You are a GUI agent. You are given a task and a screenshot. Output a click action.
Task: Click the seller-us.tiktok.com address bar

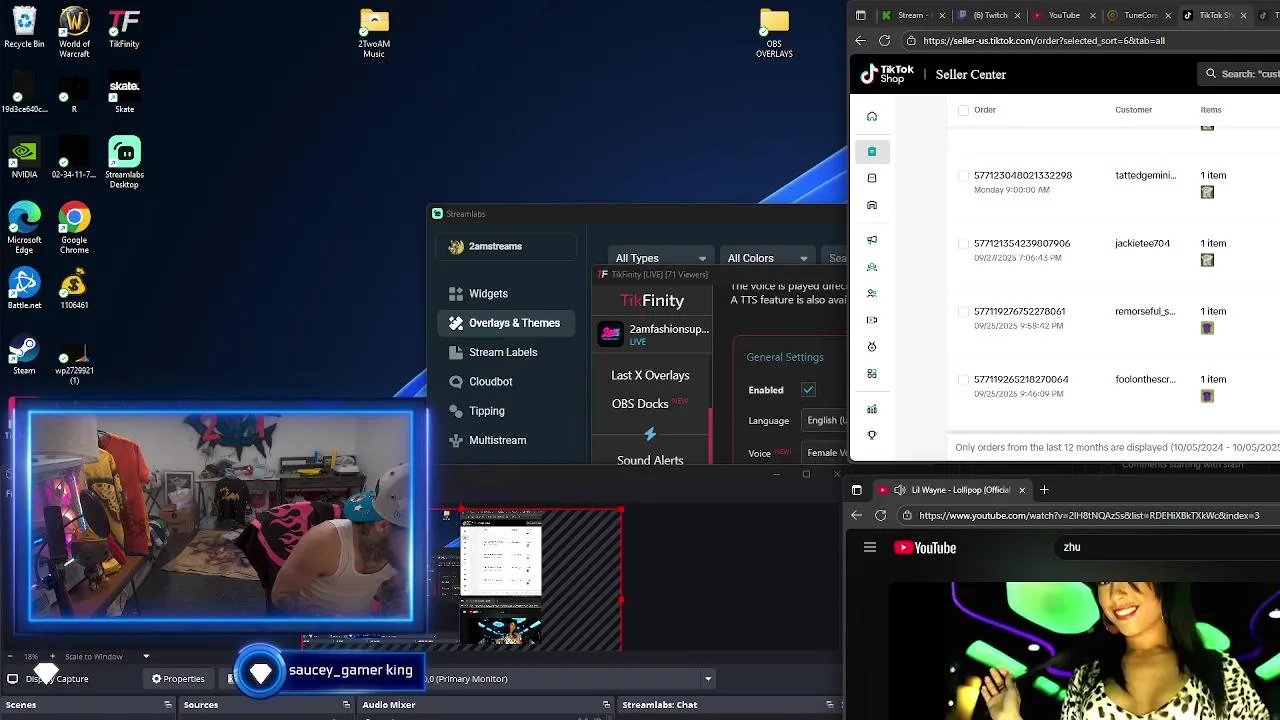(1090, 41)
